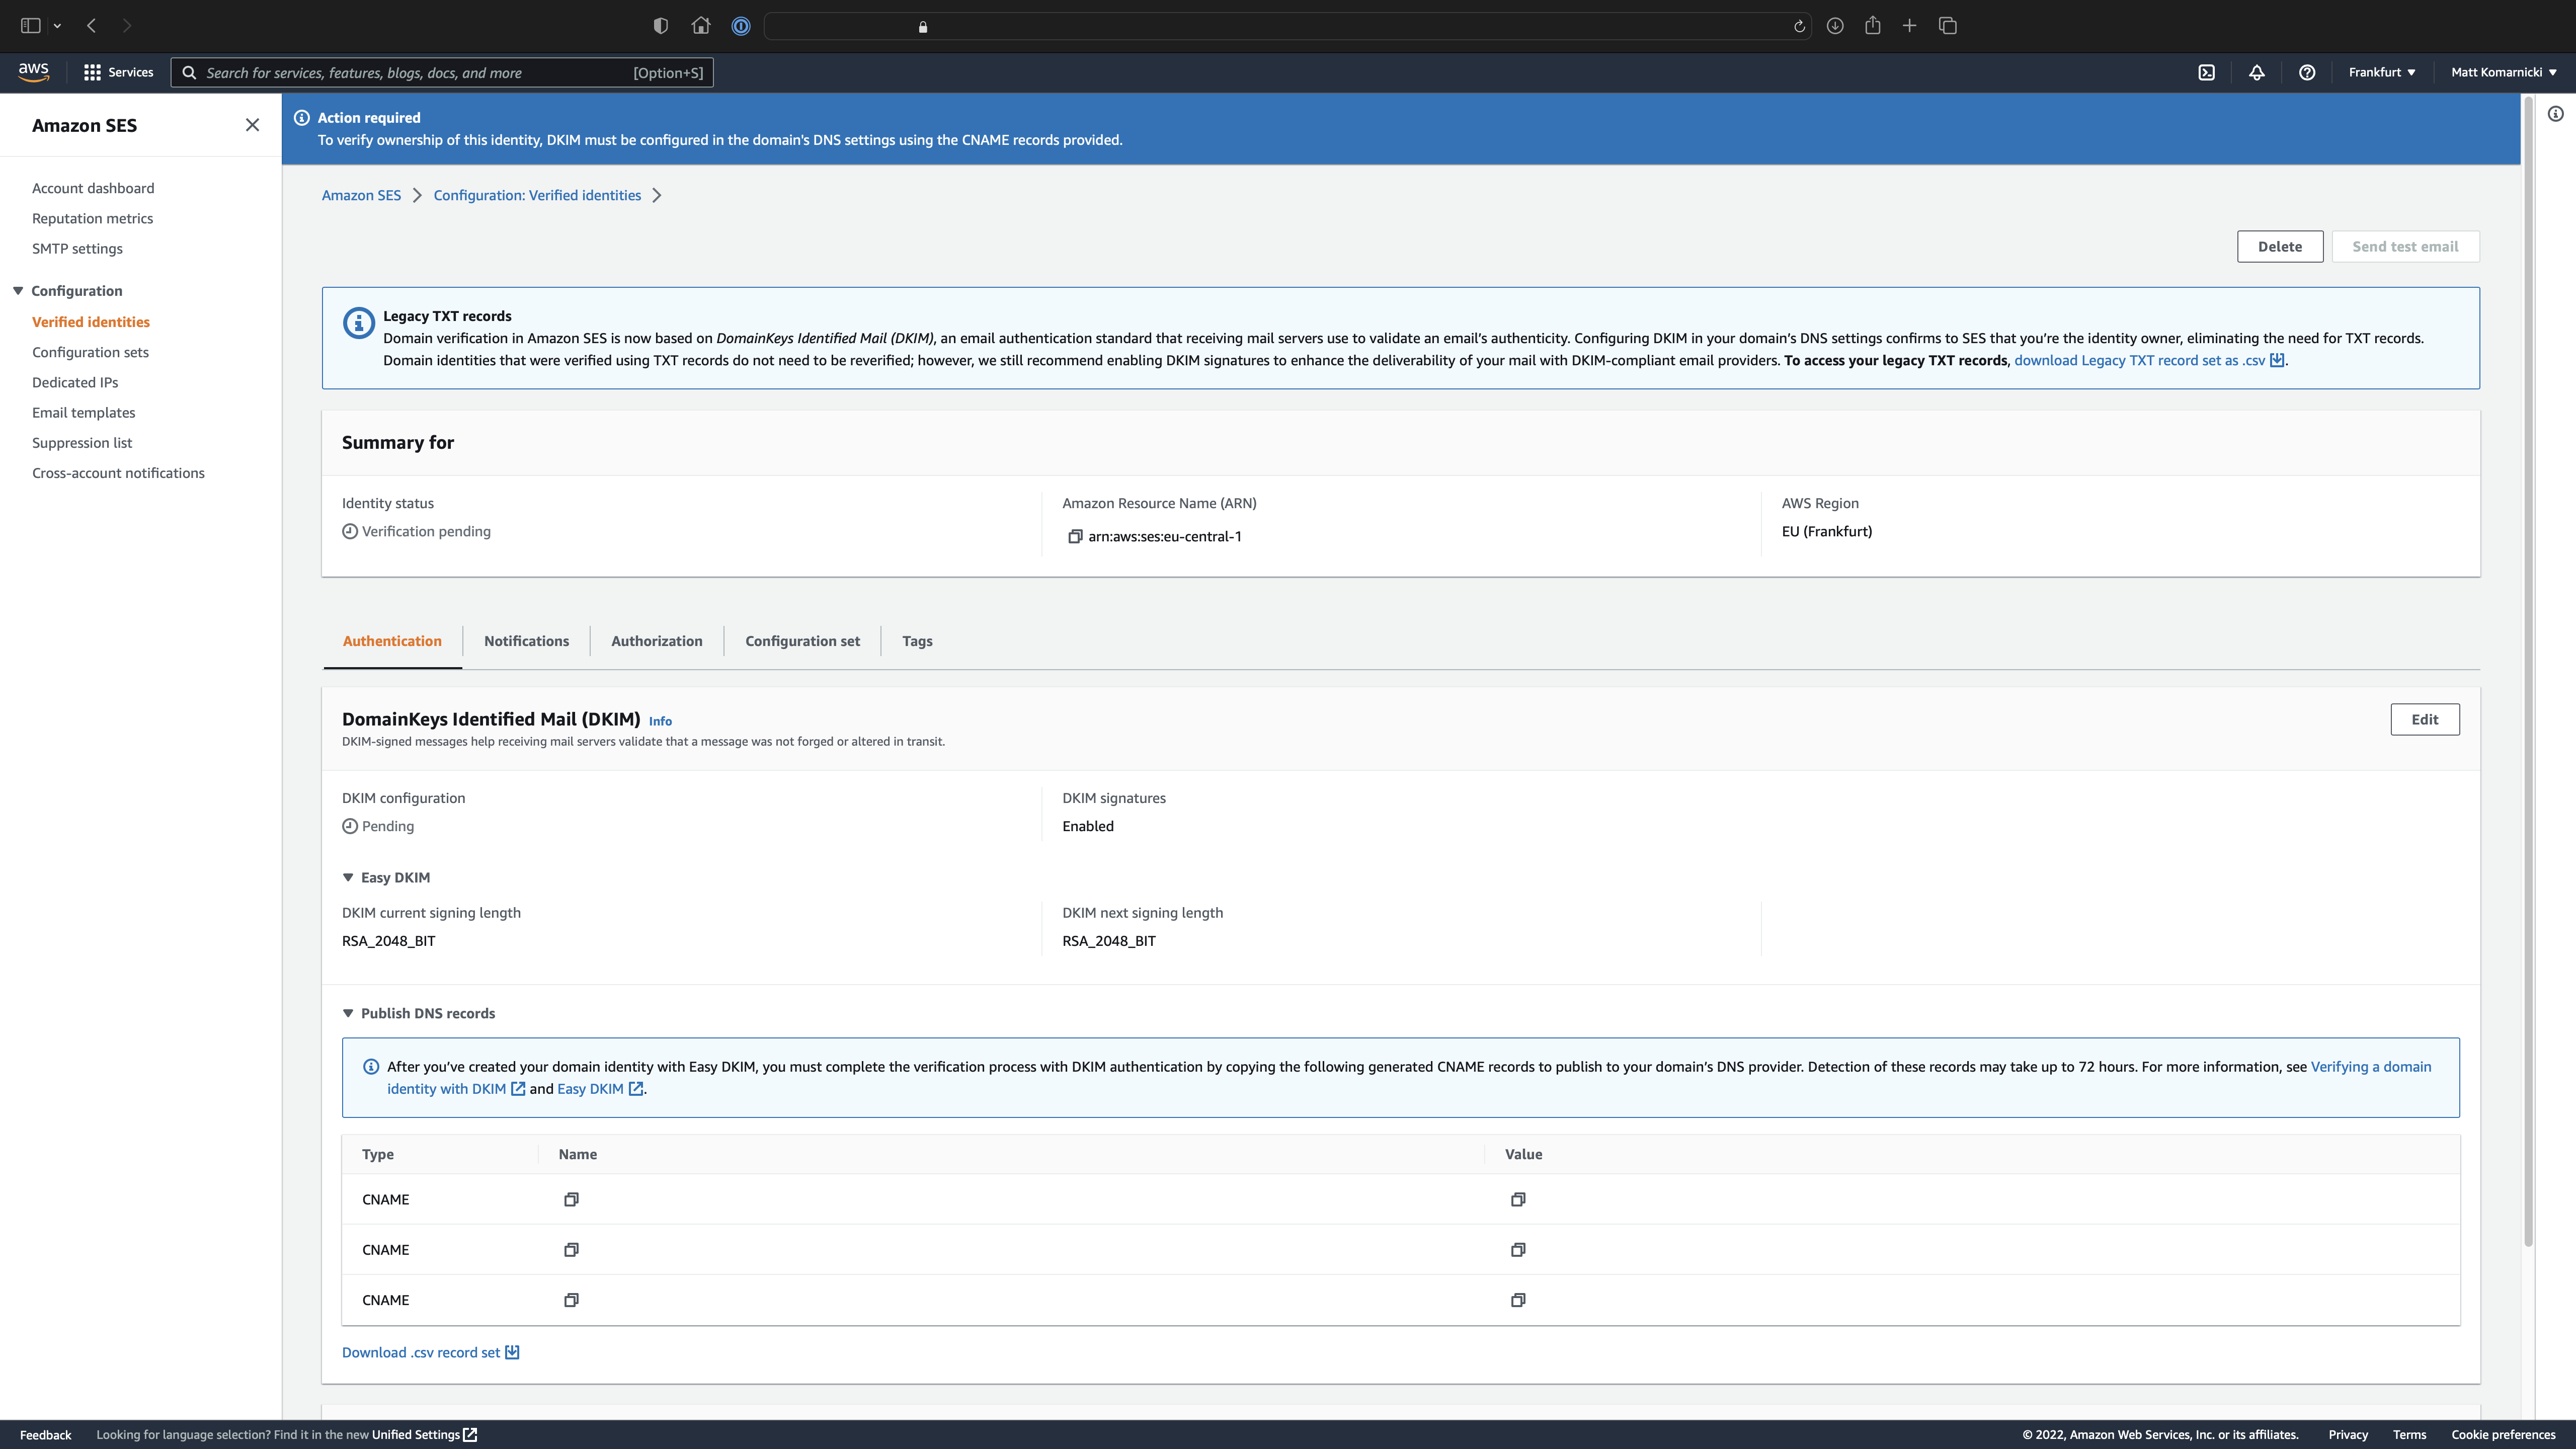Select the Authentication tab

pyautogui.click(x=391, y=638)
